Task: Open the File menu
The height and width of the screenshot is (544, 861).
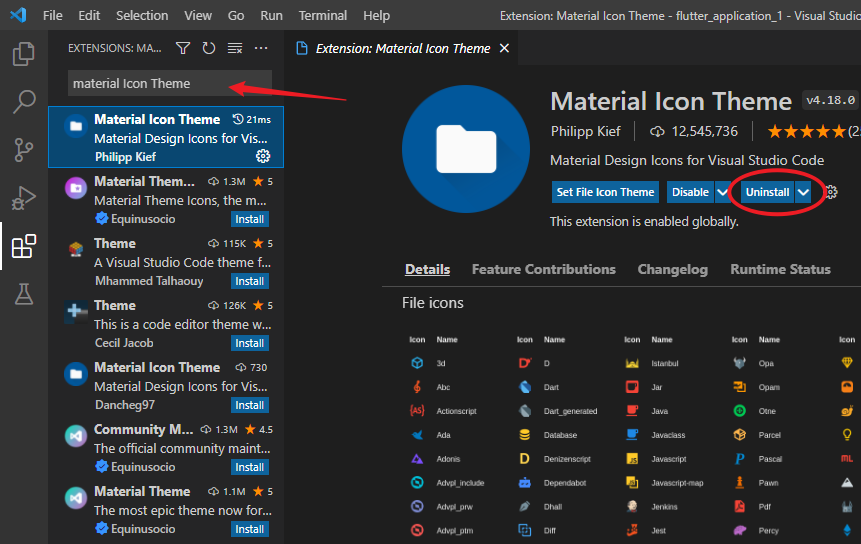Action: pyautogui.click(x=53, y=15)
